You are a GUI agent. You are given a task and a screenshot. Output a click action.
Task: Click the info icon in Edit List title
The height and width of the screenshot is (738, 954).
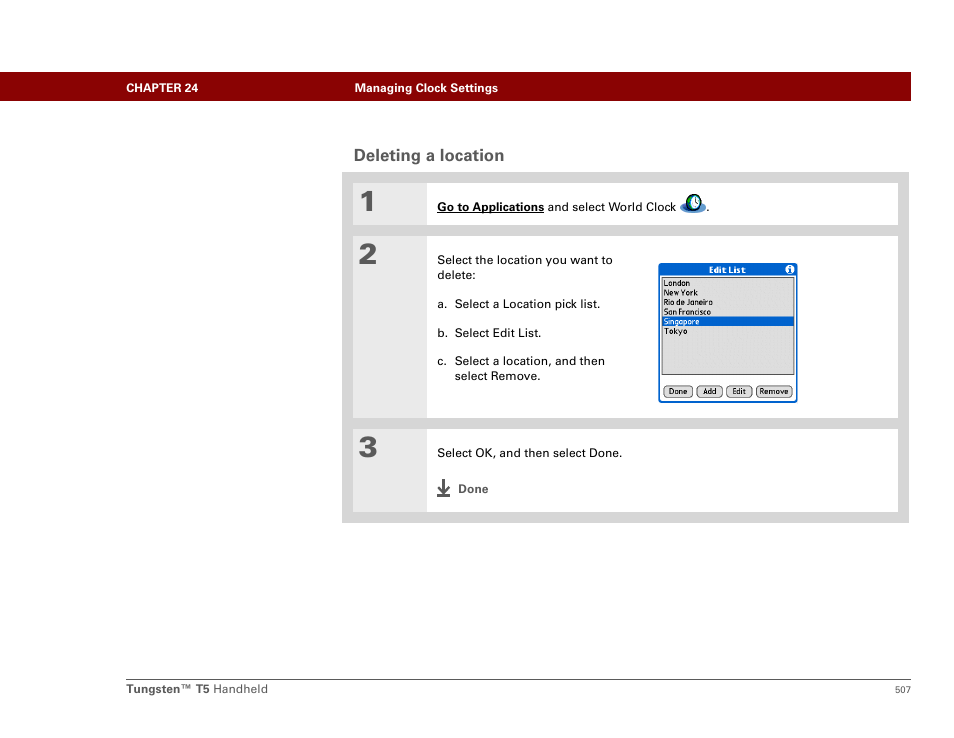coord(789,270)
